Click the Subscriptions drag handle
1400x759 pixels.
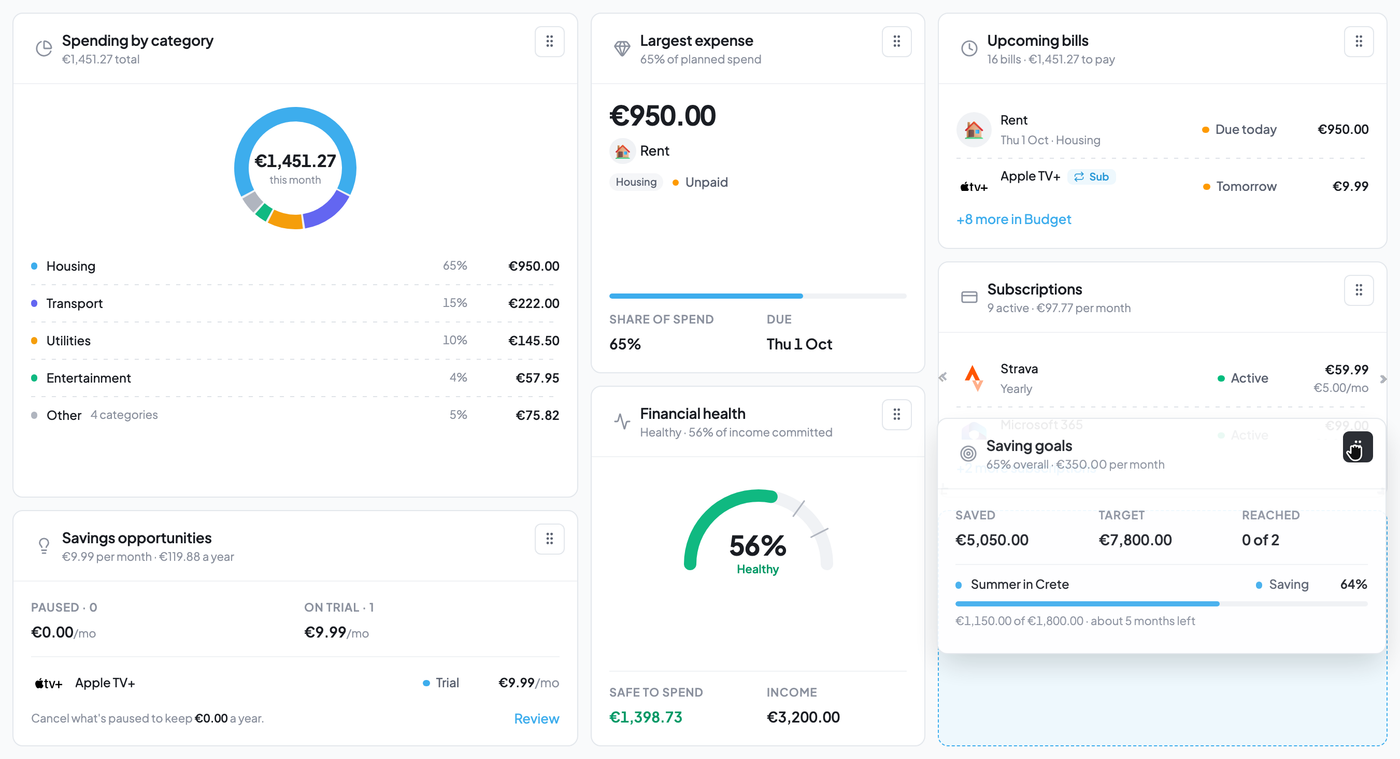(1358, 290)
